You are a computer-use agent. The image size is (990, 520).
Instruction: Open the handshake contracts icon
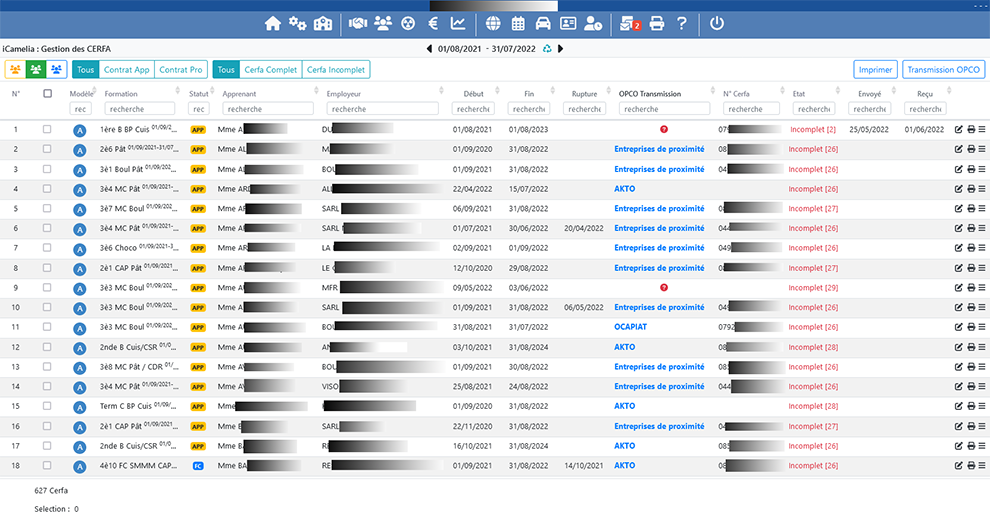pyautogui.click(x=358, y=24)
